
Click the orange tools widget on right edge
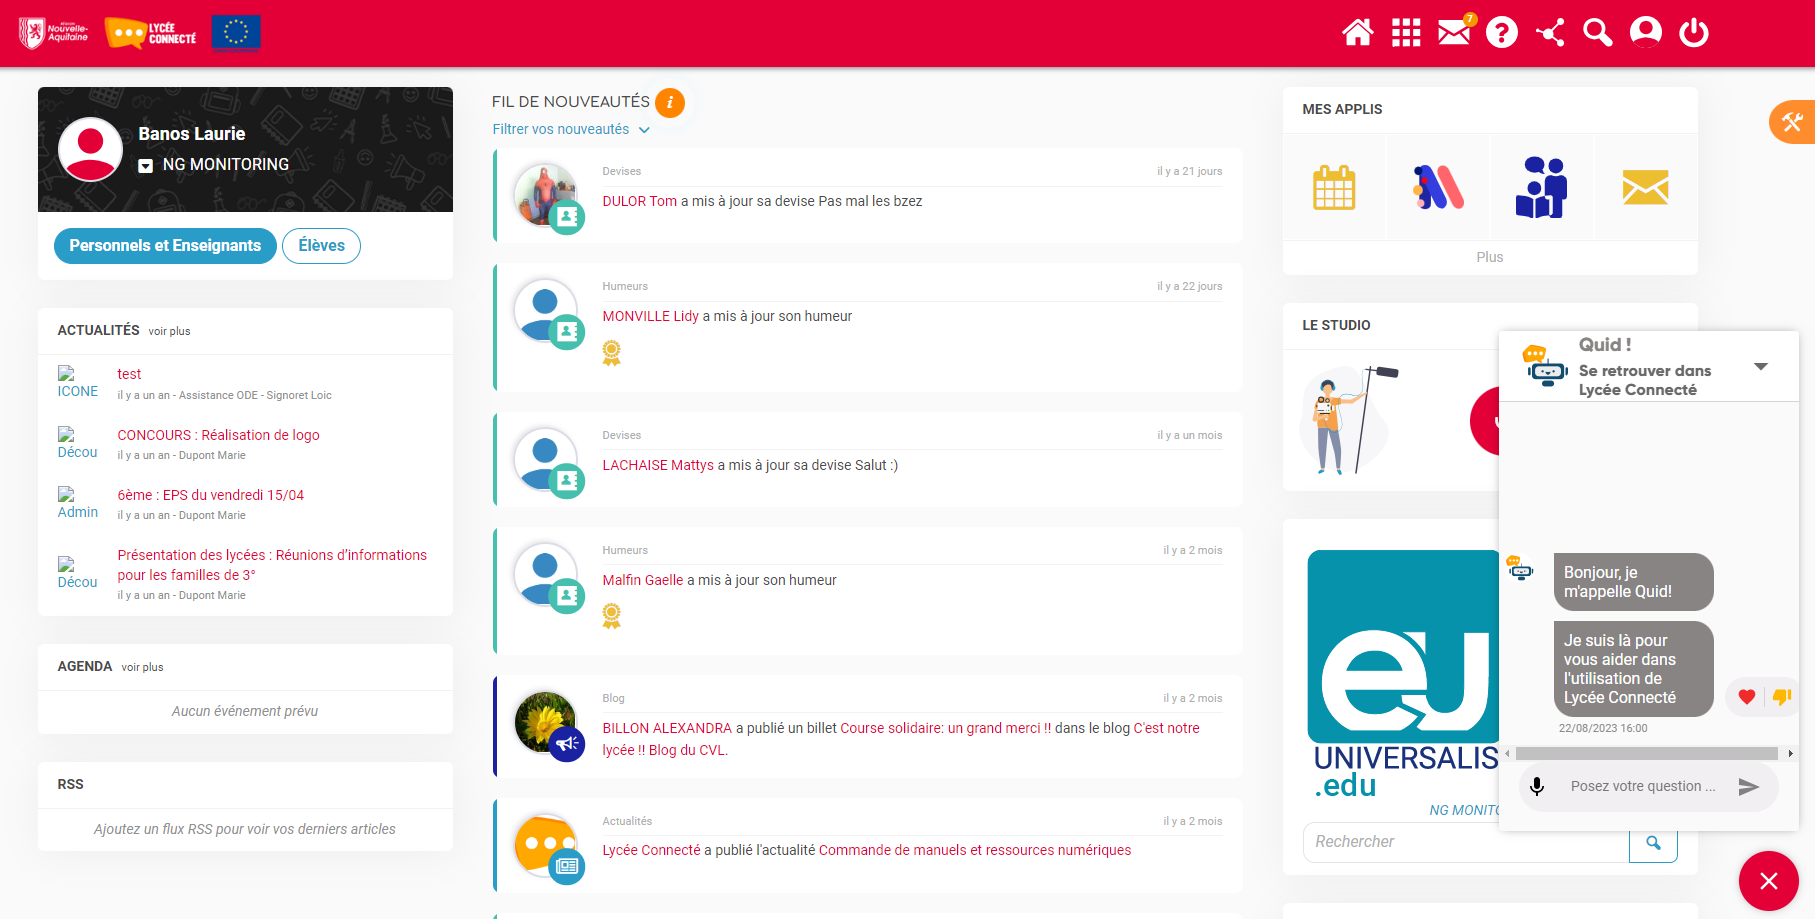[1792, 123]
